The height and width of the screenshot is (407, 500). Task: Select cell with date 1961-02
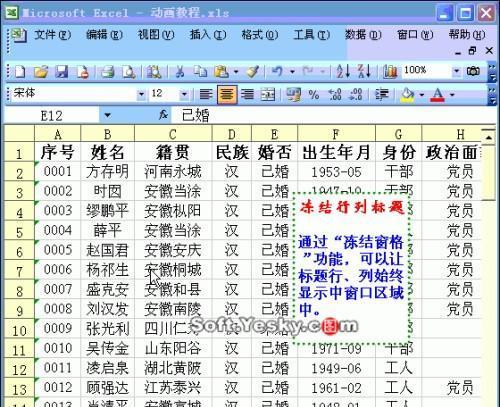336,388
